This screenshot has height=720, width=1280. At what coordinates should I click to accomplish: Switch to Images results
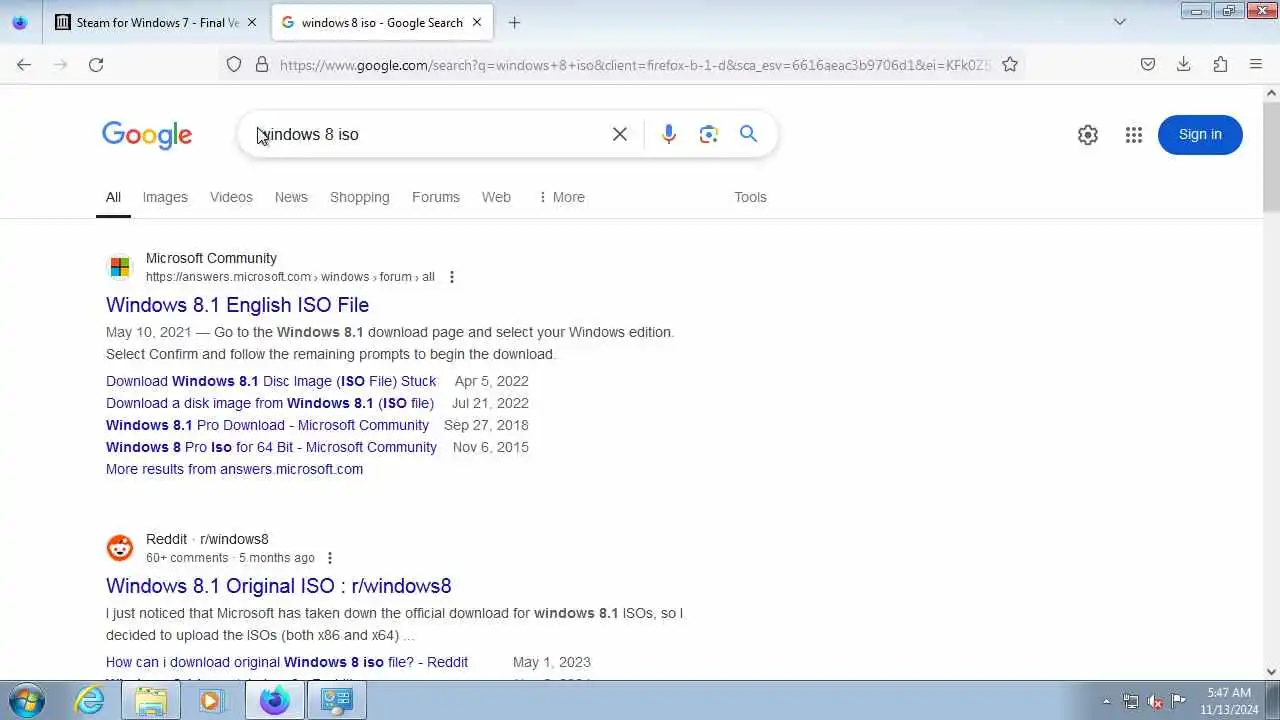pyautogui.click(x=165, y=197)
